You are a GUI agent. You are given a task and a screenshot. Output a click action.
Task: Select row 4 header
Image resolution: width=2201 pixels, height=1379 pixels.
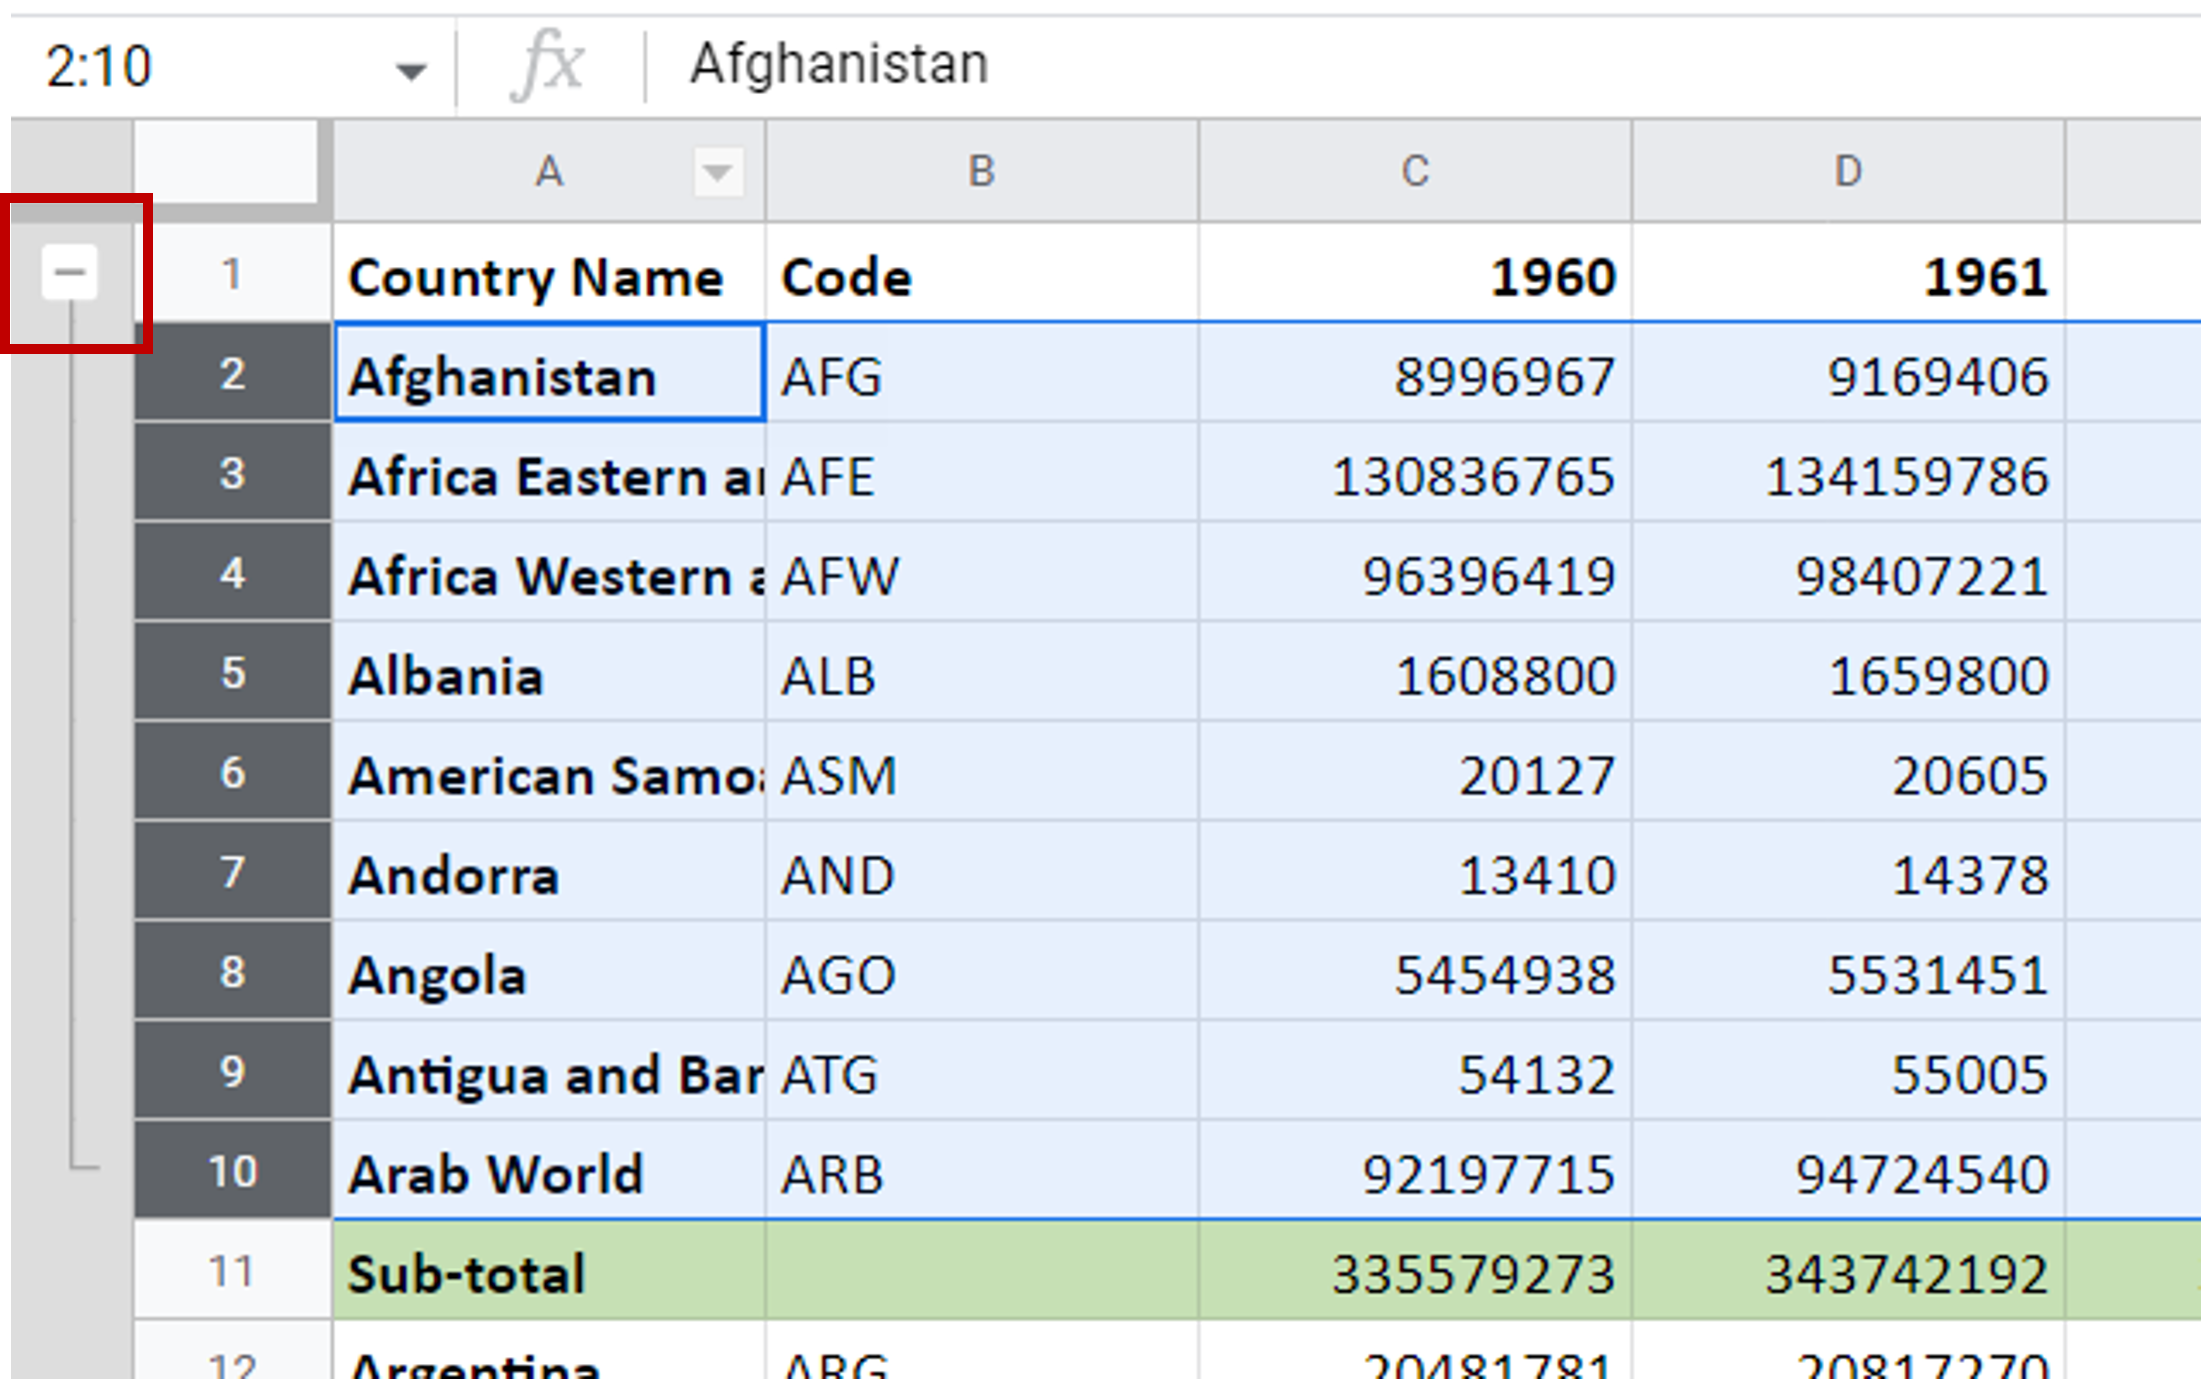coord(232,572)
